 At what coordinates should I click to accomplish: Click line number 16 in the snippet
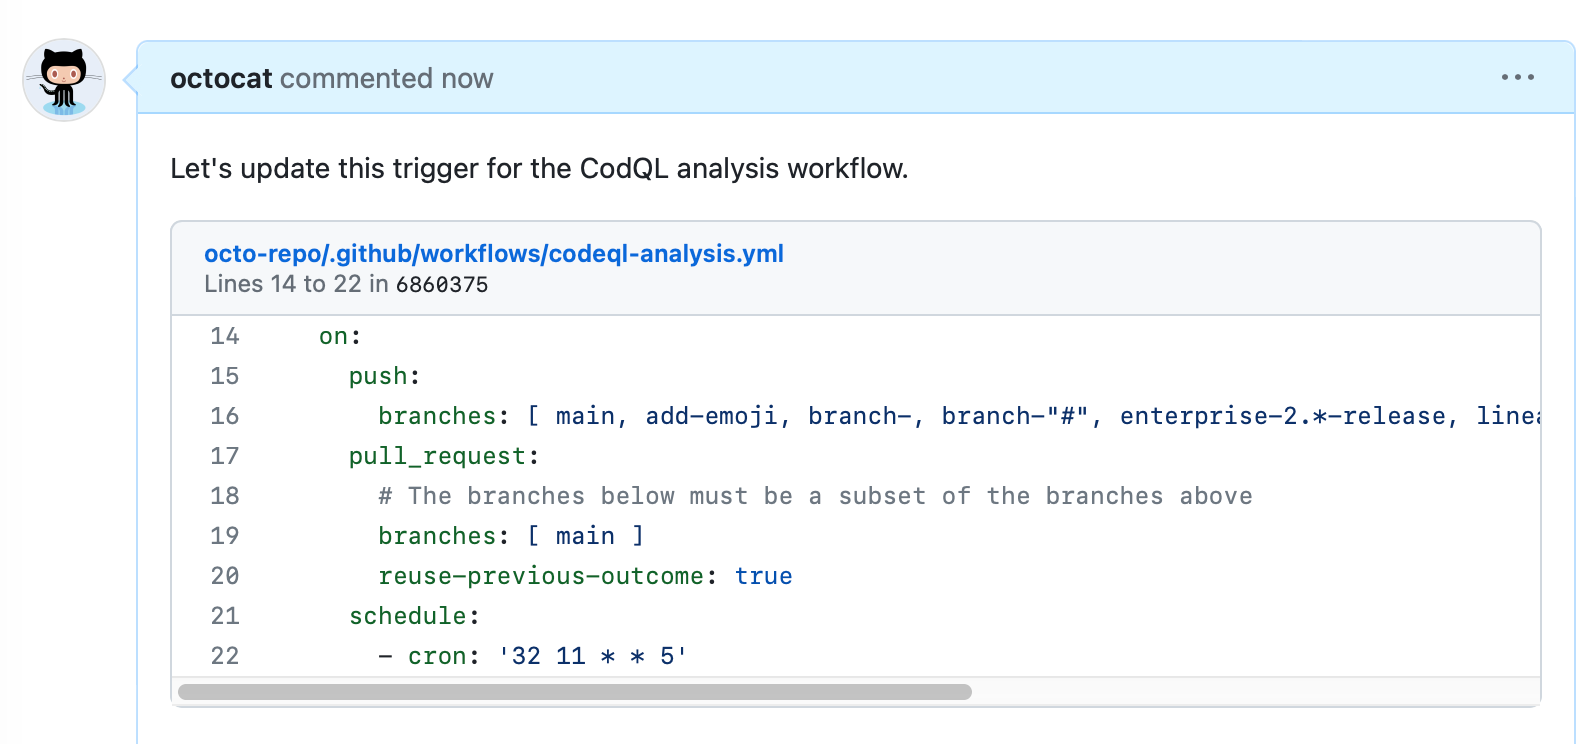pyautogui.click(x=224, y=416)
